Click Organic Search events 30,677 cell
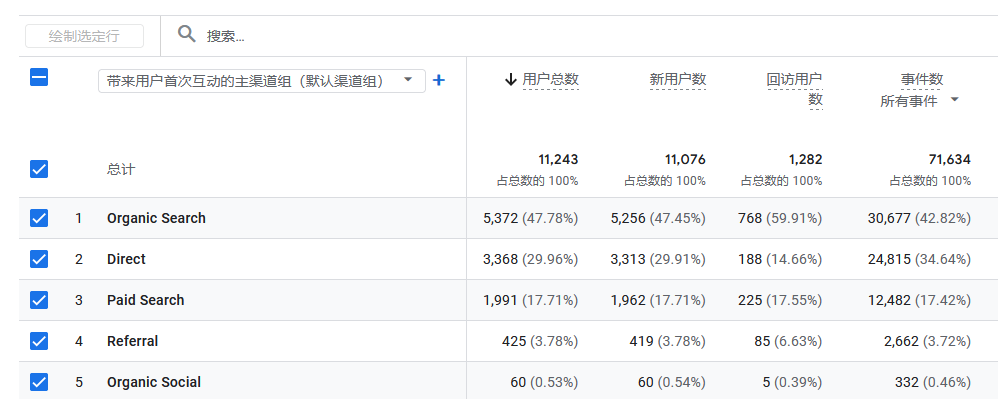Image resolution: width=998 pixels, height=399 pixels. (919, 218)
